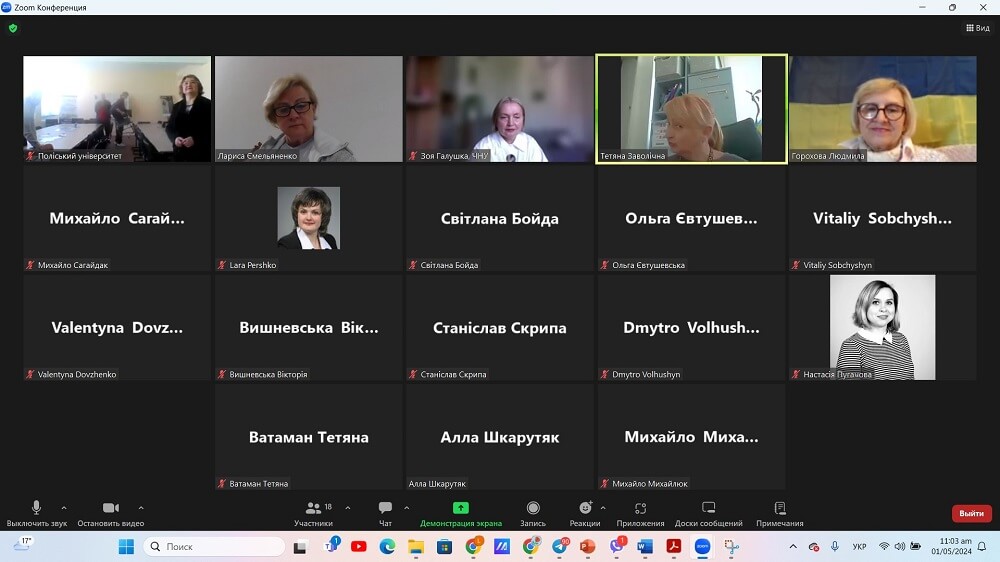Screen dimensions: 1000x562
Task: Start screen sharing with green button
Action: tap(460, 508)
